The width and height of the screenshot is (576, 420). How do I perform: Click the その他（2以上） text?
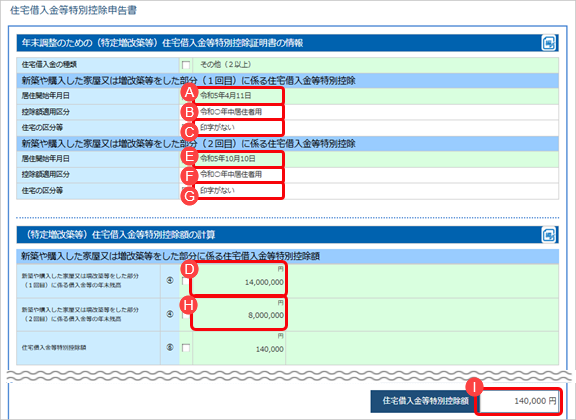tap(226, 65)
